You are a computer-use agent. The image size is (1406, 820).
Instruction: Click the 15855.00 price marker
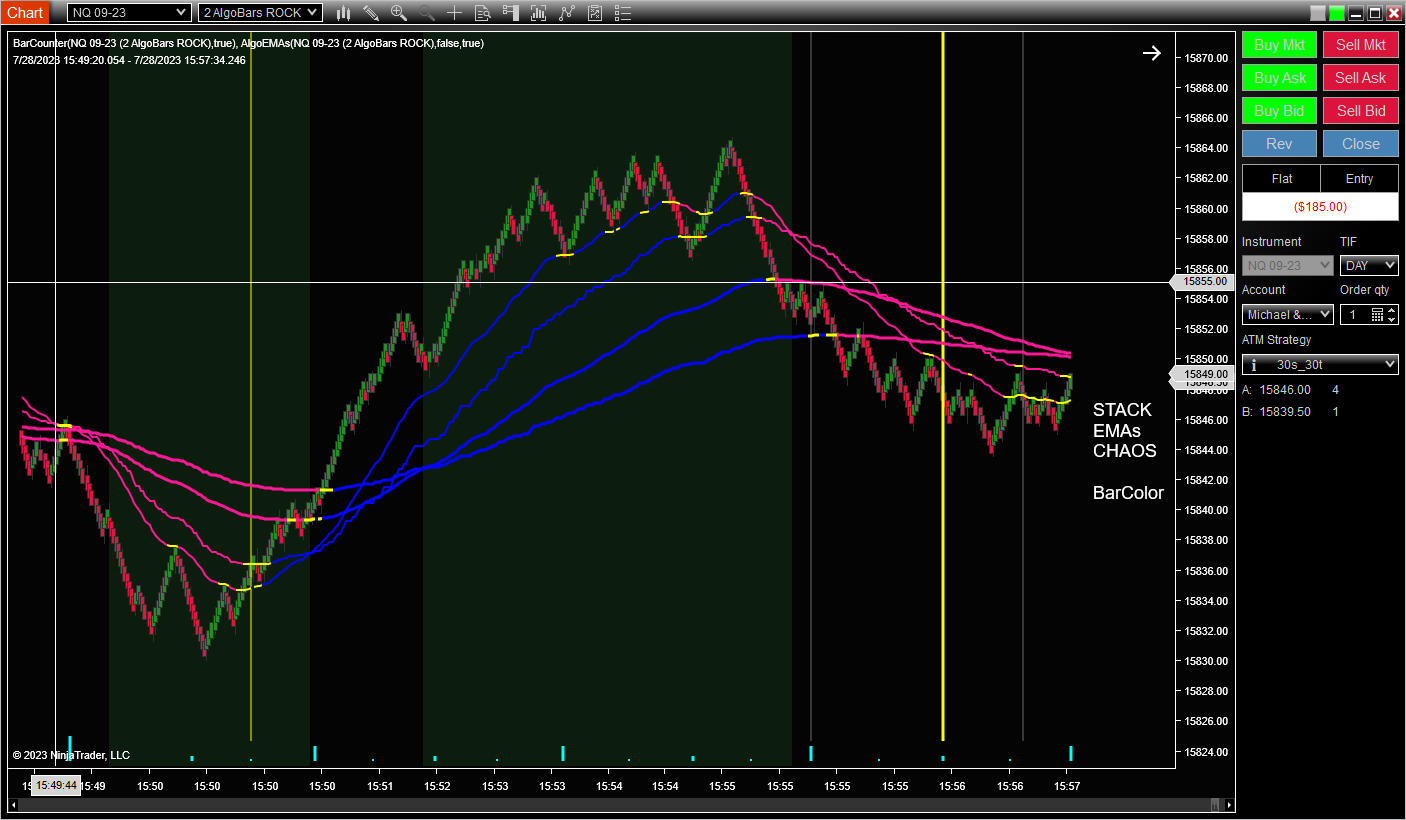(x=1204, y=282)
